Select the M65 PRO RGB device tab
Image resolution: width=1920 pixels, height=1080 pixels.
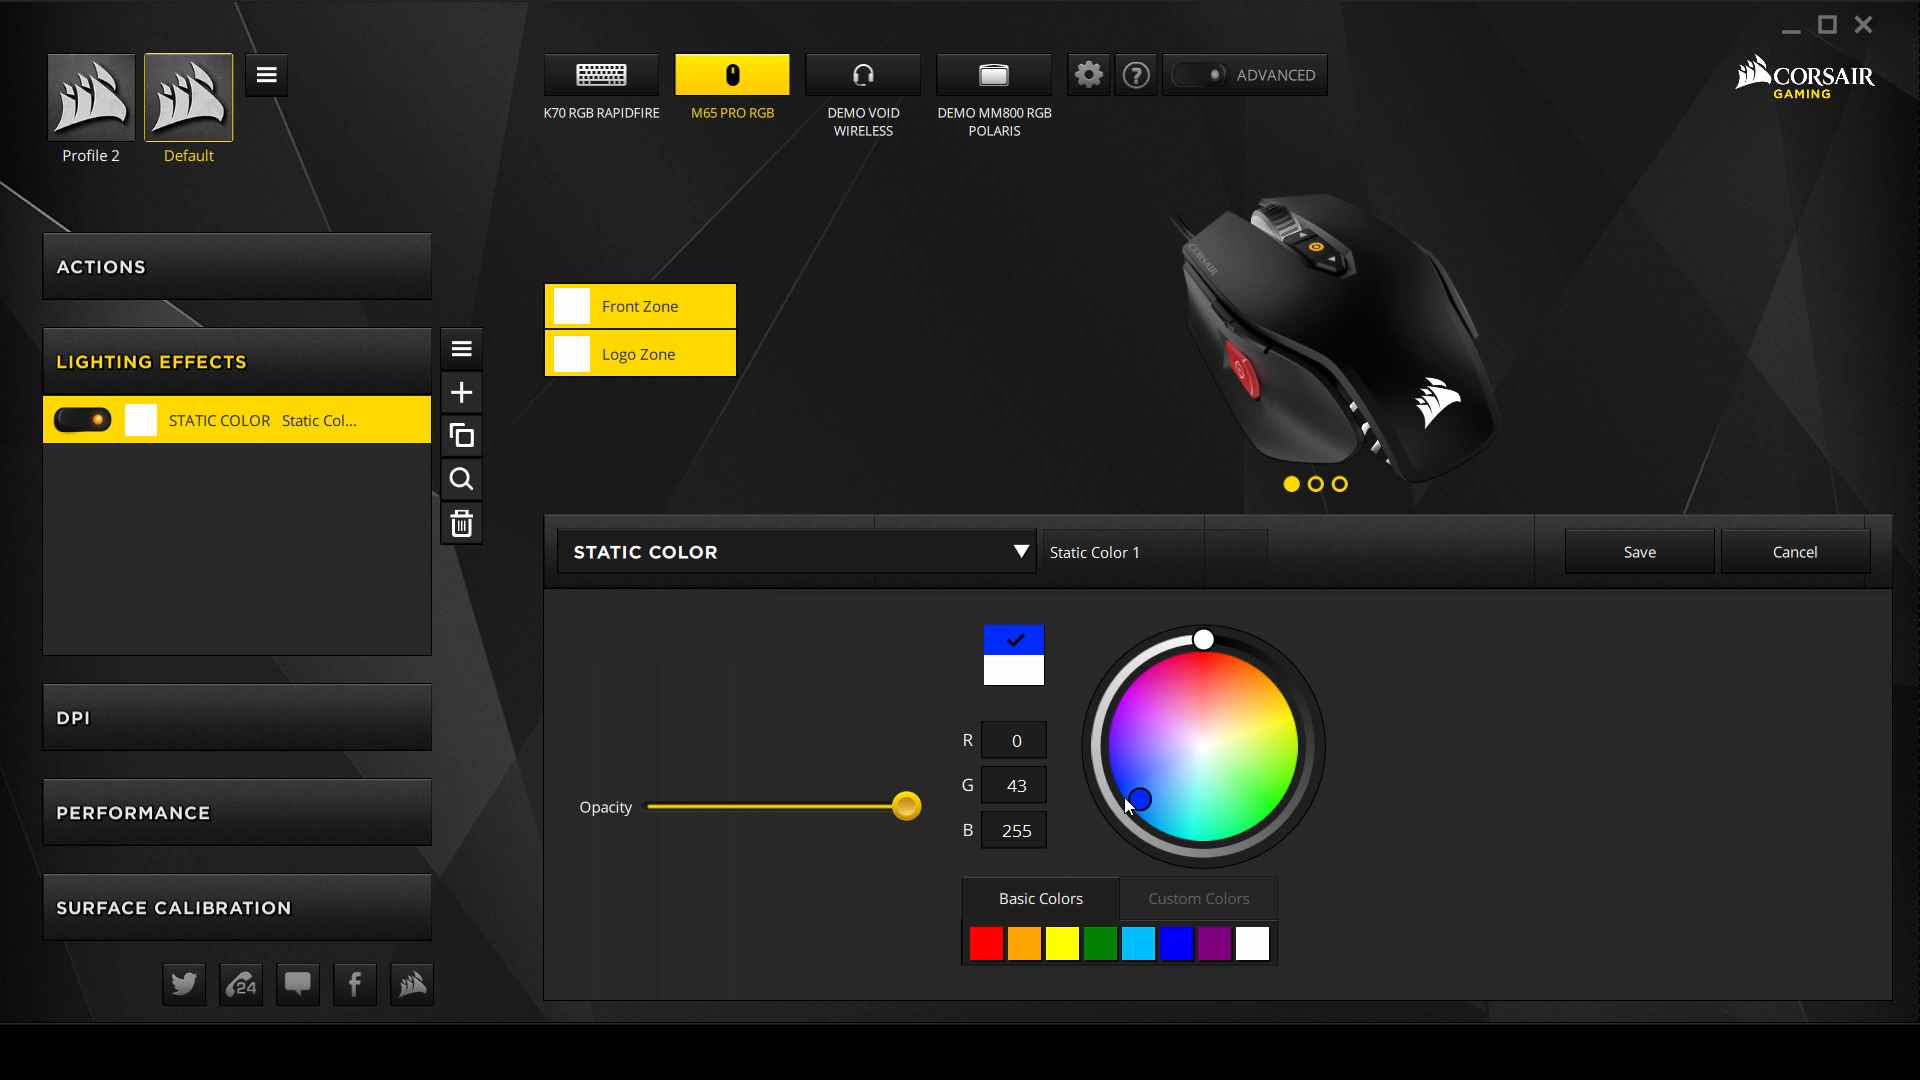[732, 74]
